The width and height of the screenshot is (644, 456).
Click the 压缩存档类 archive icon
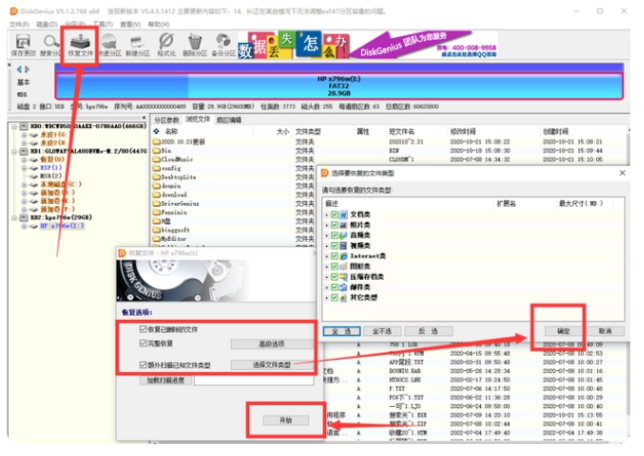coord(343,277)
